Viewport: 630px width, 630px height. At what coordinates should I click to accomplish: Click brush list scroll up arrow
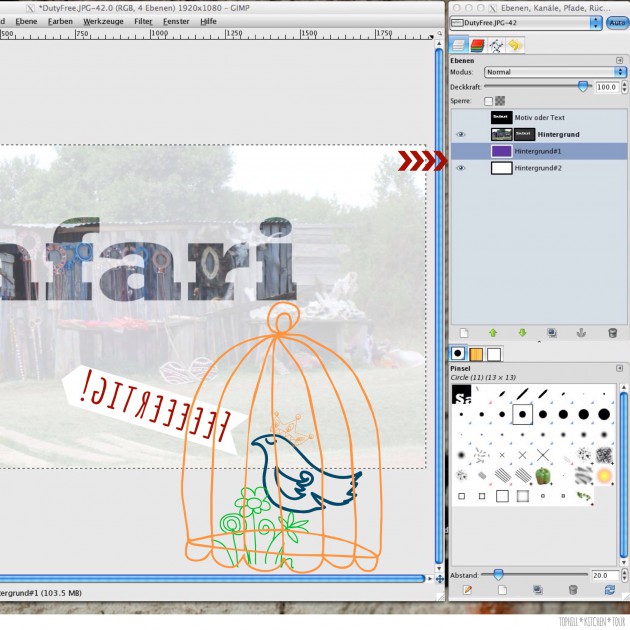coord(624,388)
